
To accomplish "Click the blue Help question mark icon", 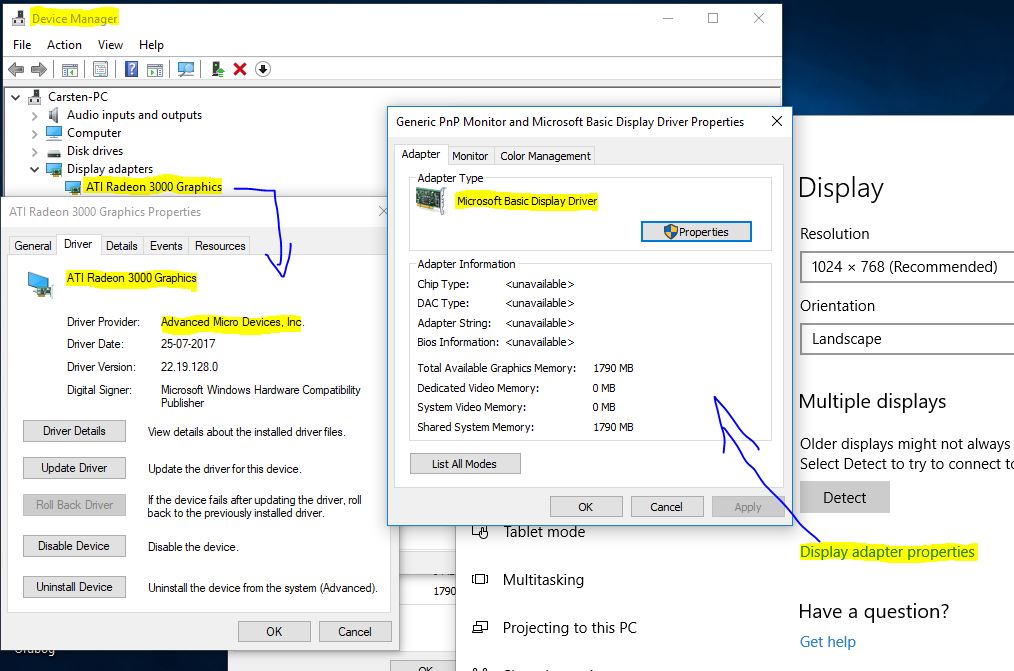I will 131,69.
